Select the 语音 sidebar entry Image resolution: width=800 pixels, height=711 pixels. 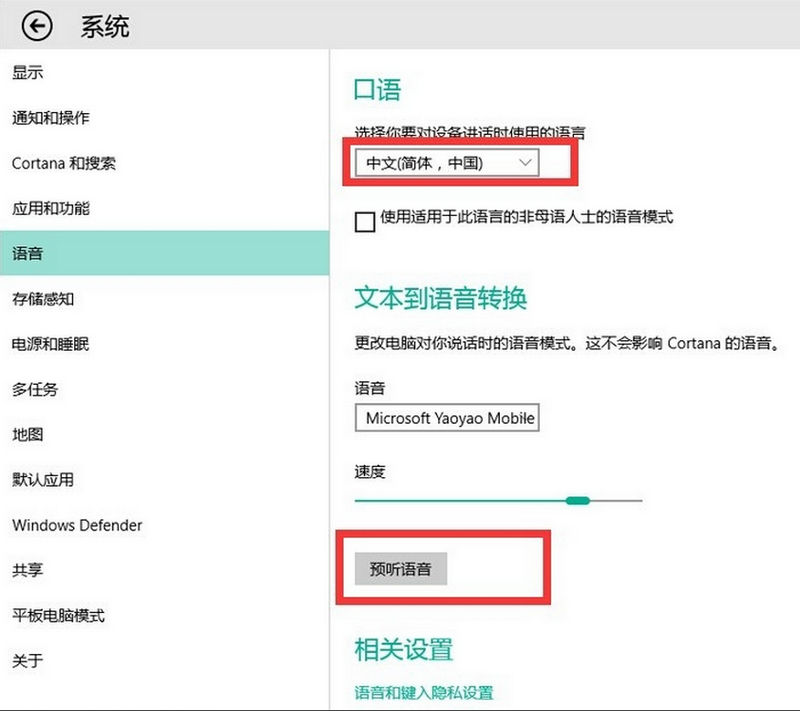[x=26, y=253]
